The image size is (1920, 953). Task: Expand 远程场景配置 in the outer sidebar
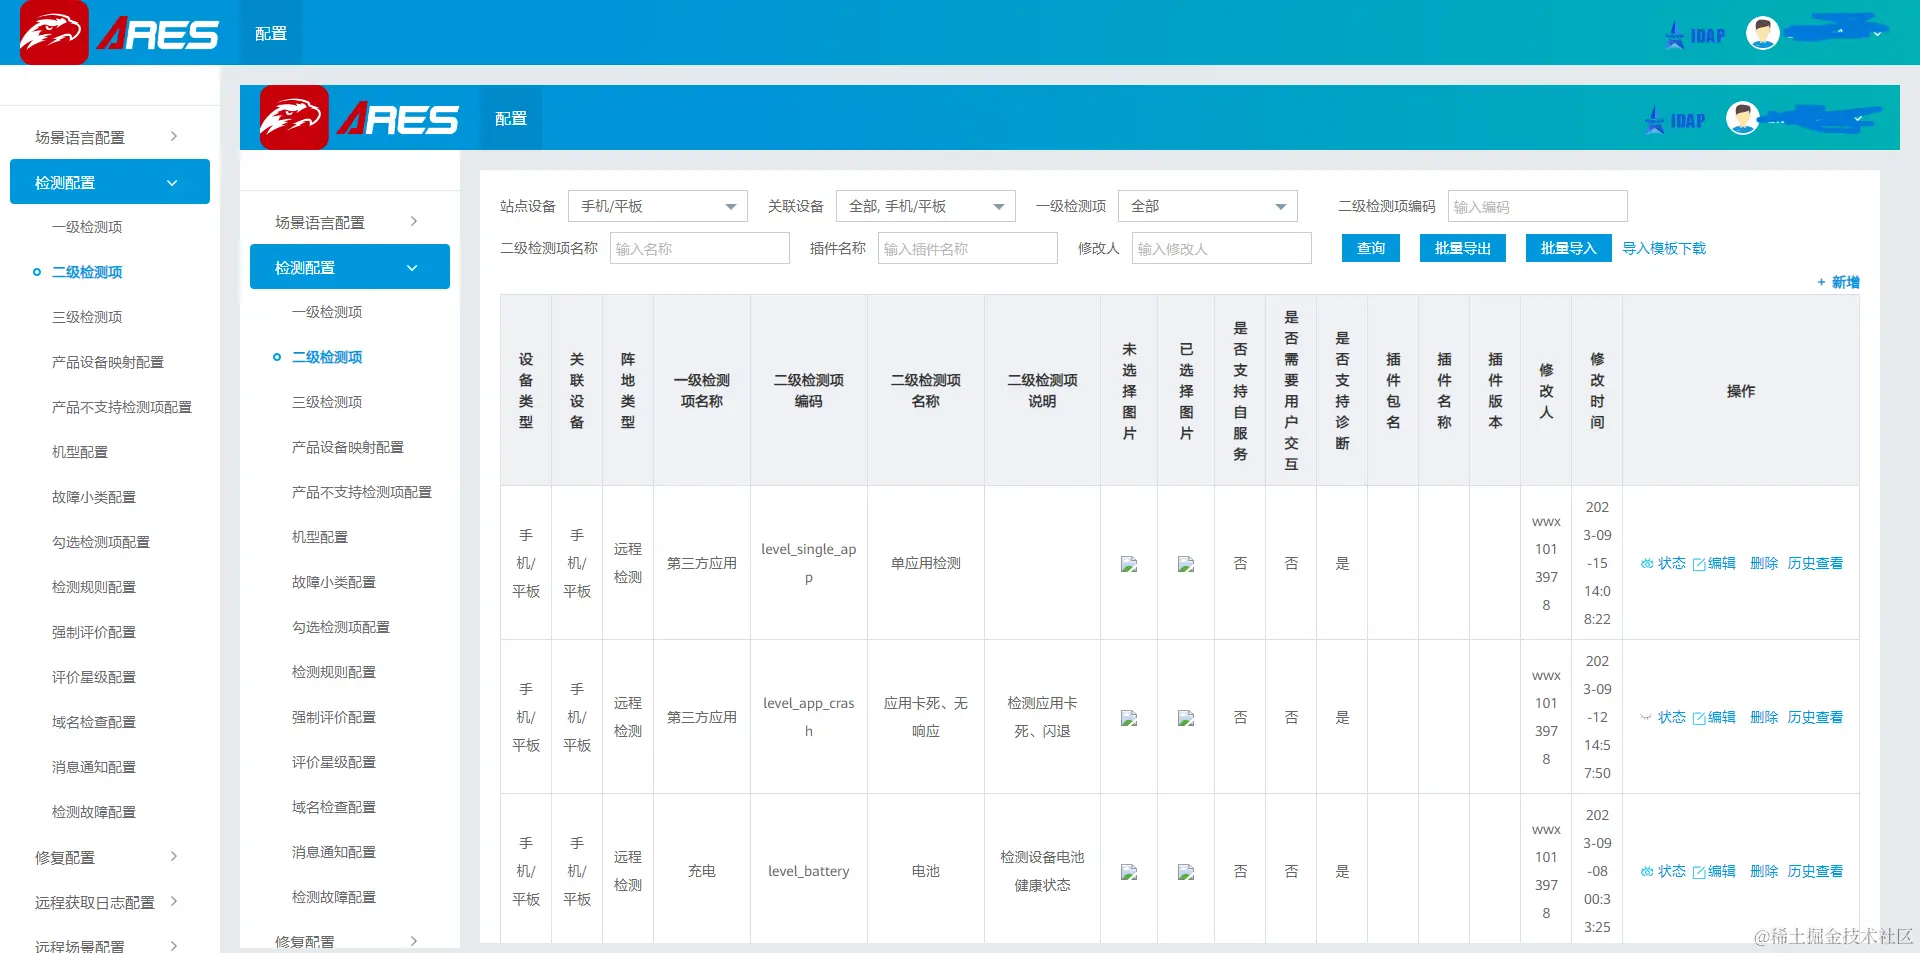point(110,945)
